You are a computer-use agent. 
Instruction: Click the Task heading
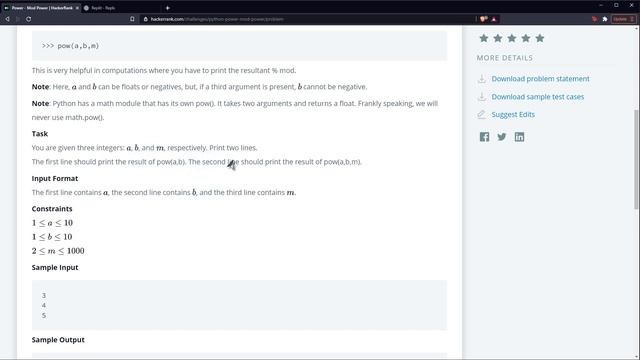[x=40, y=134]
